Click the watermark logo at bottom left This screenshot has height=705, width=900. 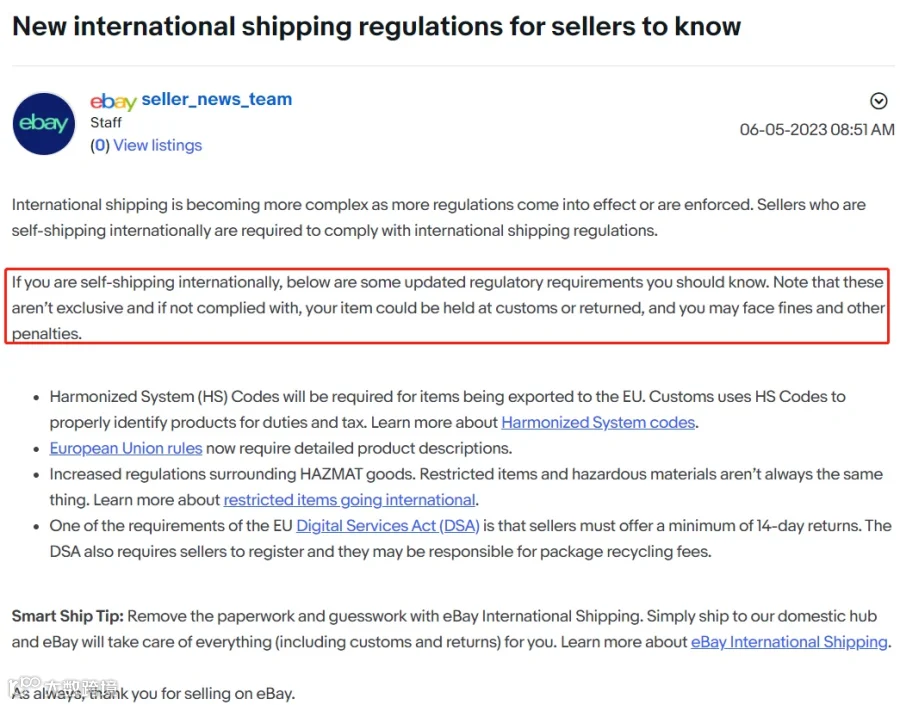[63, 686]
